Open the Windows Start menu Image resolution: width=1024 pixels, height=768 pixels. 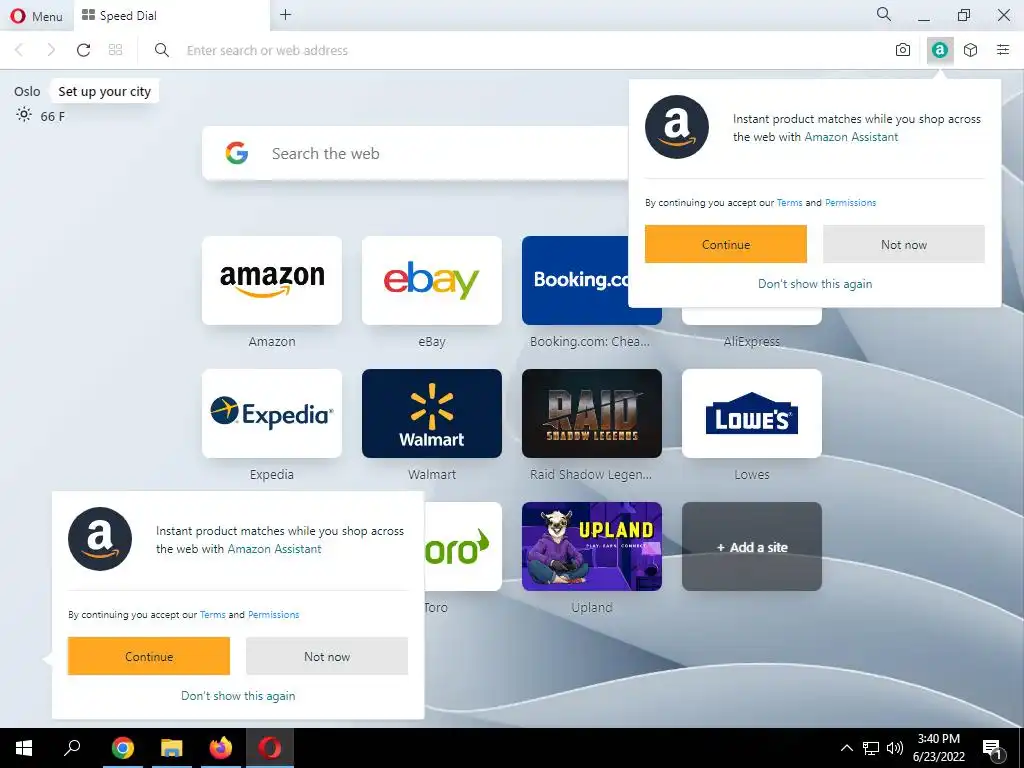click(24, 748)
